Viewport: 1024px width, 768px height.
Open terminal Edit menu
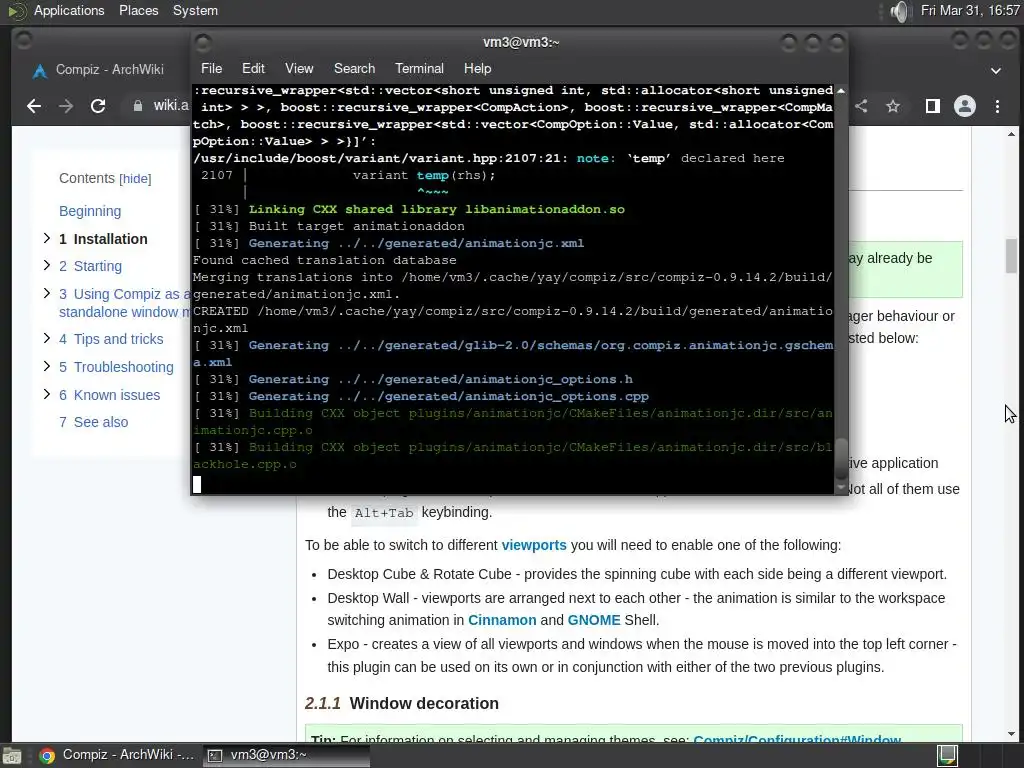[x=253, y=69]
